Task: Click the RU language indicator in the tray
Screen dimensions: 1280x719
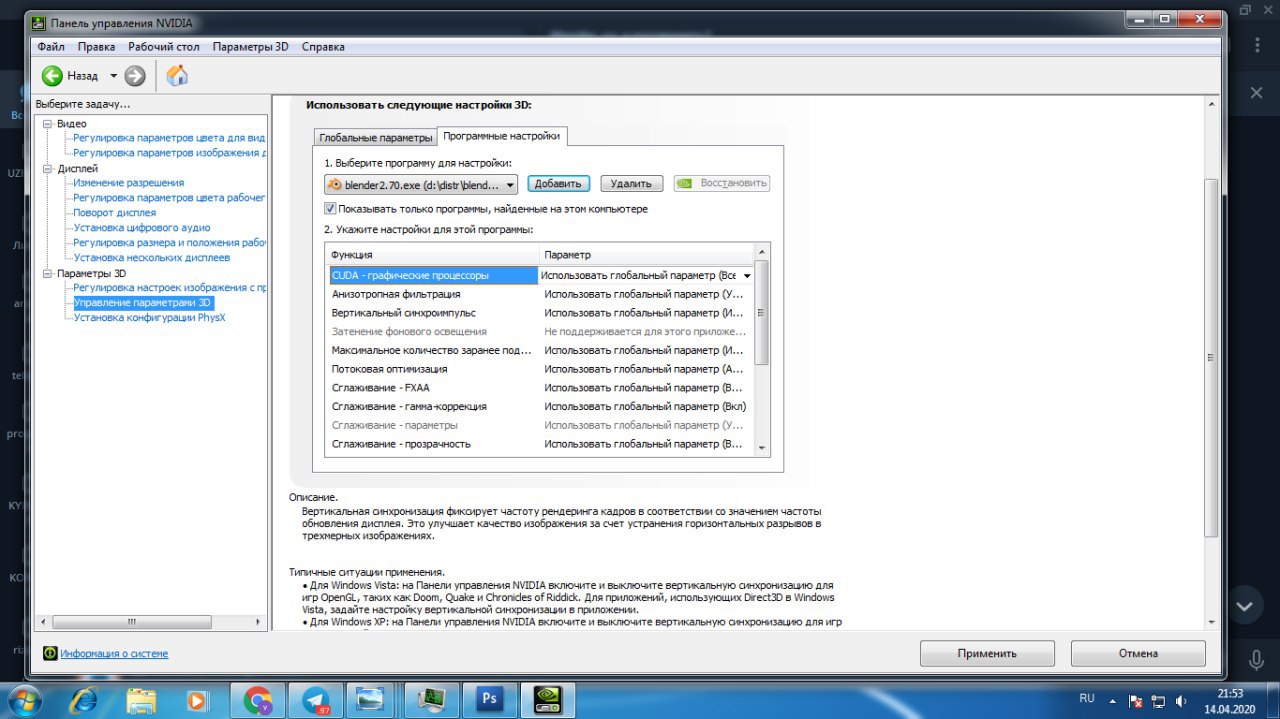Action: point(1087,698)
